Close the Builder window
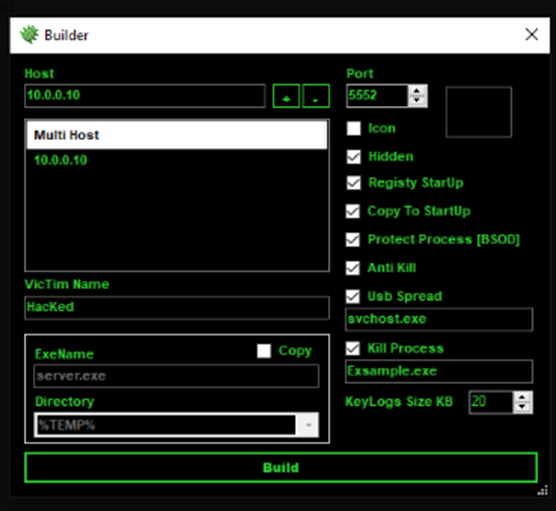This screenshot has height=511, width=556. pos(532,35)
